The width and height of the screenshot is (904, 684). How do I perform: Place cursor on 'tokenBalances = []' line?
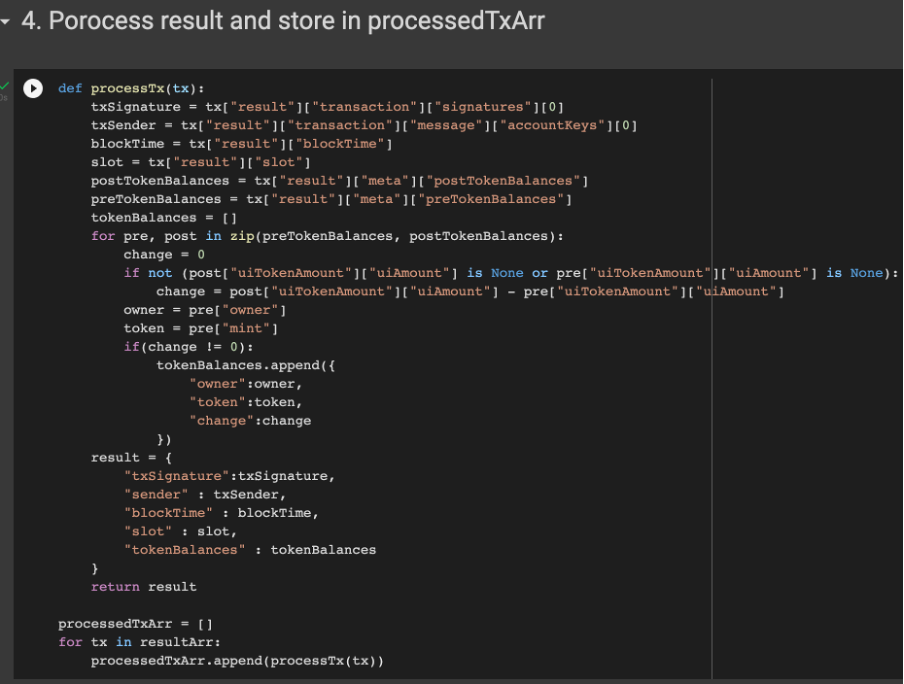[164, 217]
